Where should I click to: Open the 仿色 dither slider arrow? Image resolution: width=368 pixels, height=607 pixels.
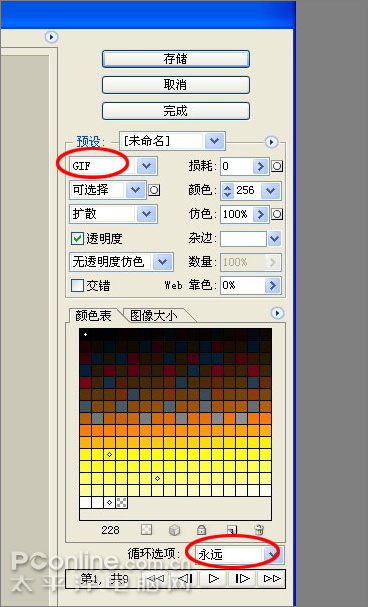(261, 214)
